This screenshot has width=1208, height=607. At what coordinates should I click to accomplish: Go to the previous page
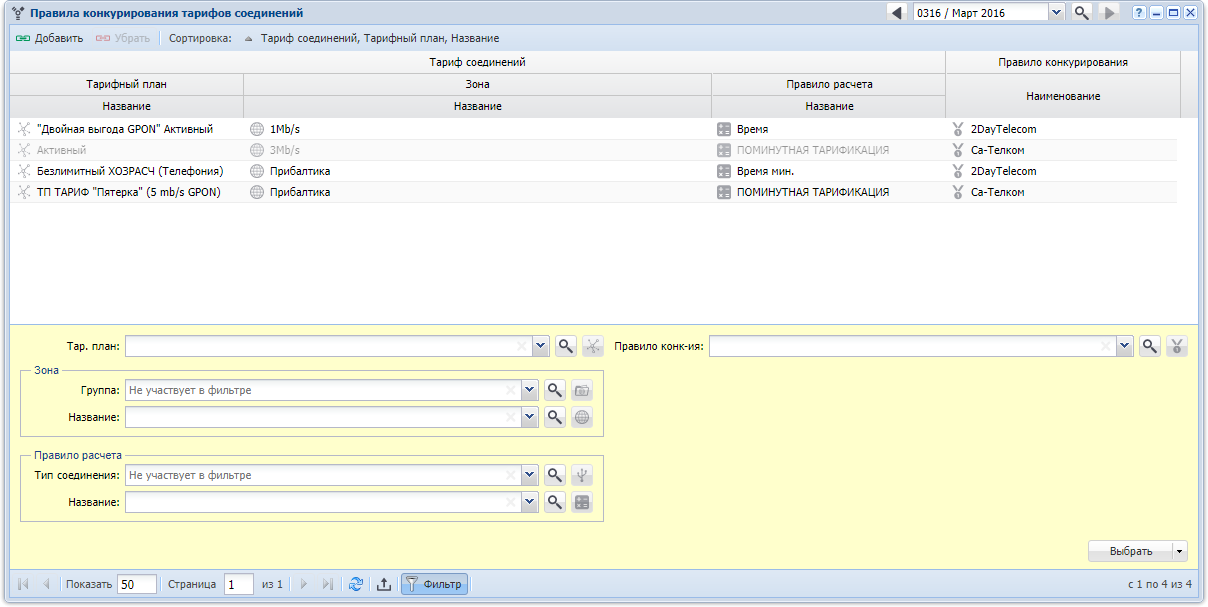(x=46, y=585)
